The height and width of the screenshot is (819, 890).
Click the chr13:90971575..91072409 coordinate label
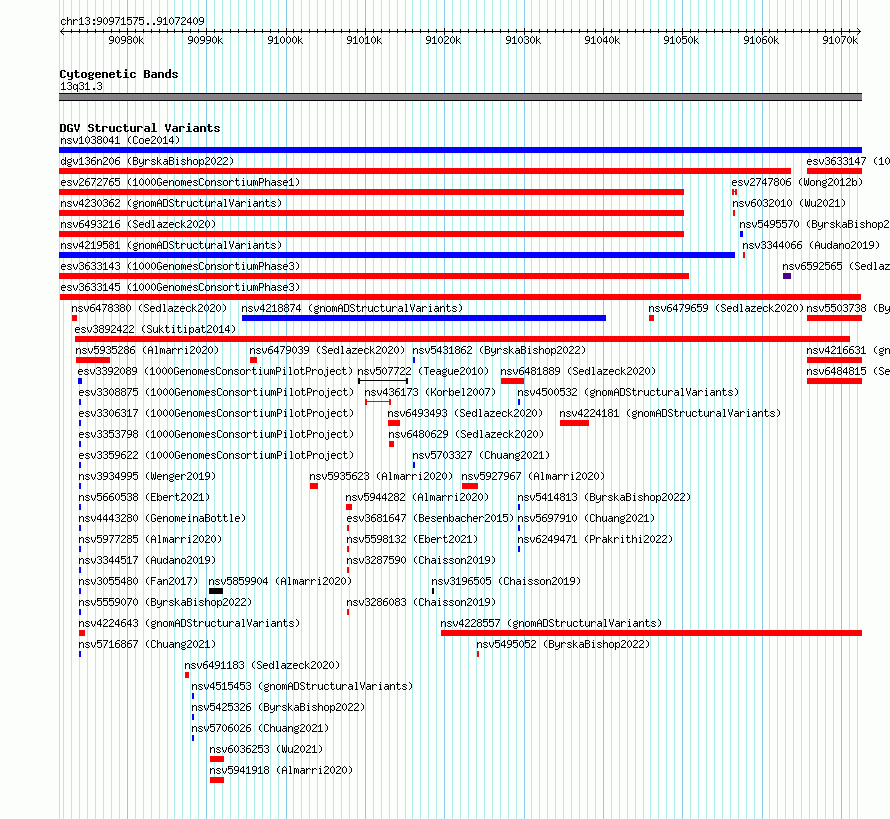pyautogui.click(x=132, y=21)
